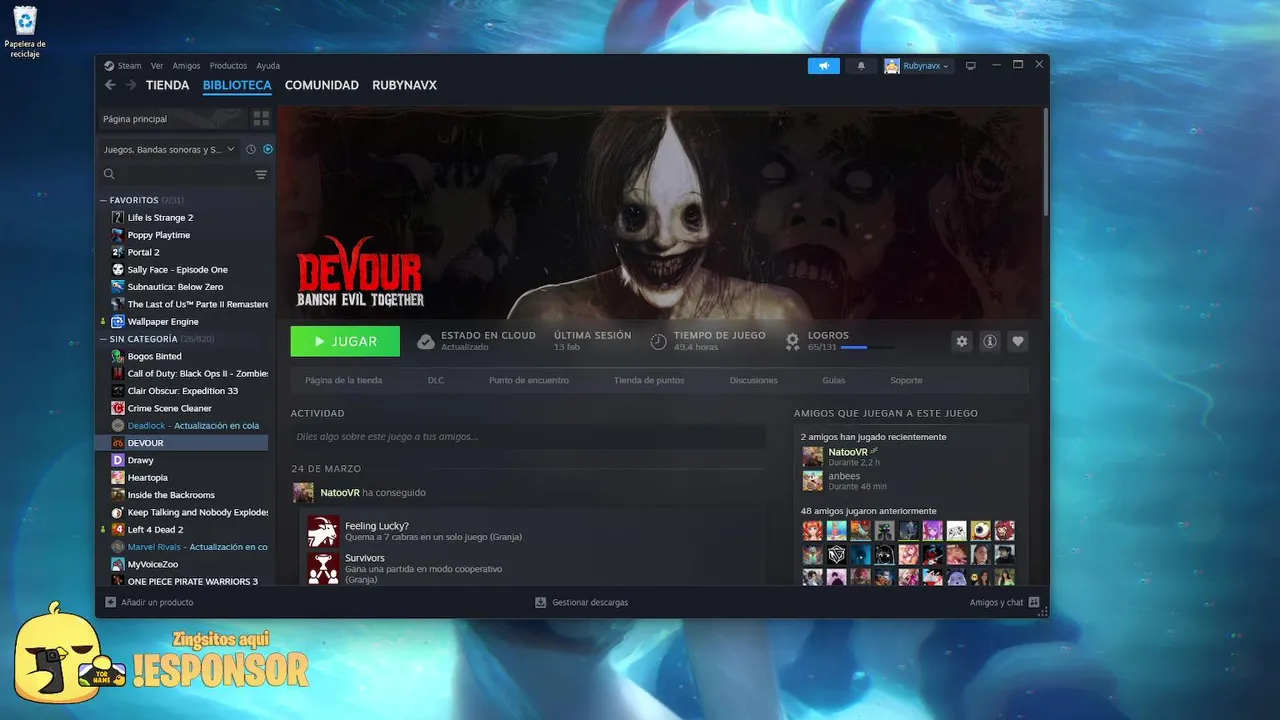
Task: Toggle DEVOUR as favorite with heart icon
Action: (1018, 341)
